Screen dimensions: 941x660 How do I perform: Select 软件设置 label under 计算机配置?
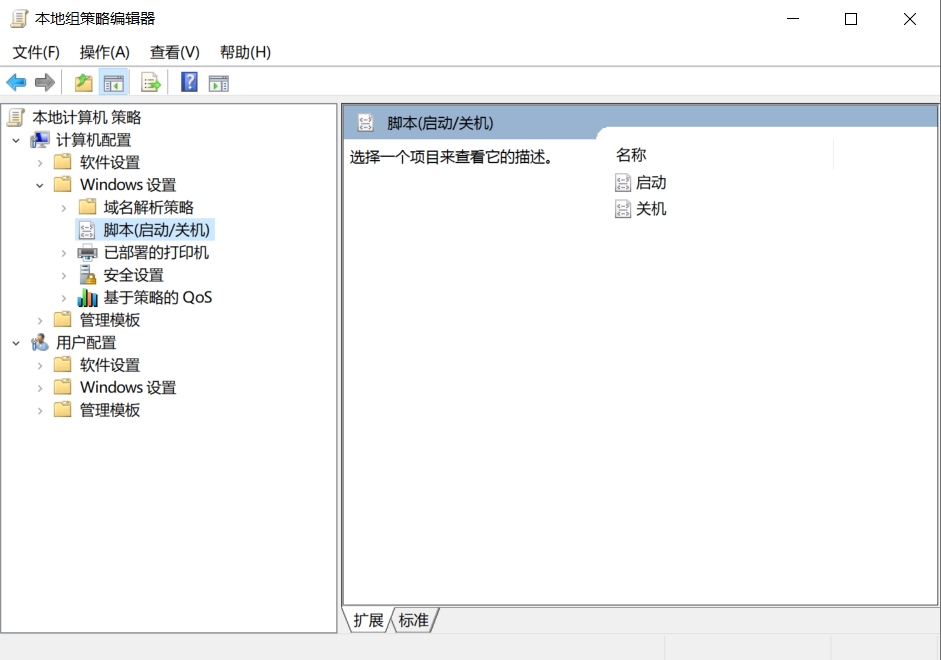[110, 162]
